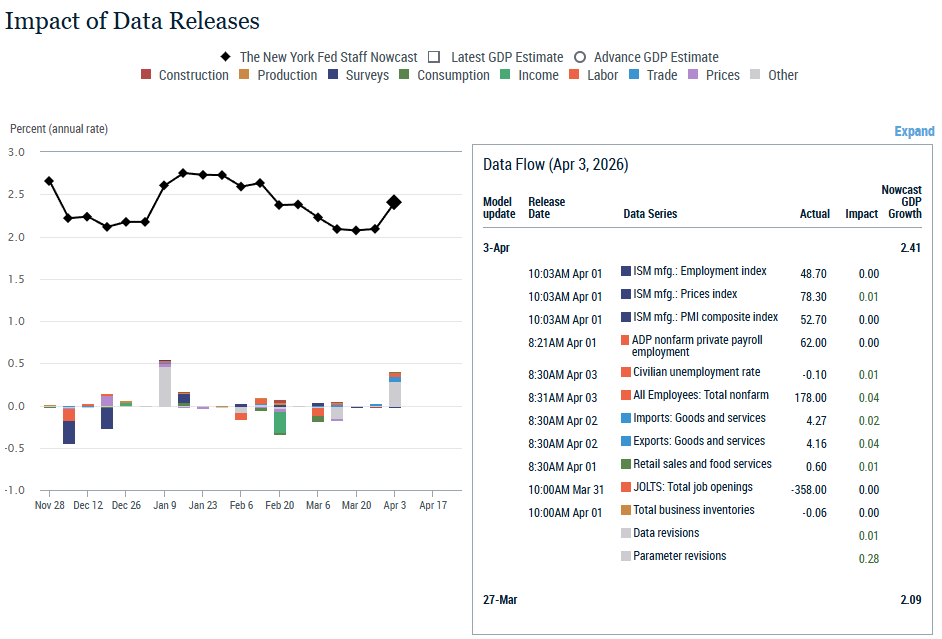Viewport: 942px width, 639px height.
Task: Expand the 27-Mar model update row
Action: pos(500,600)
